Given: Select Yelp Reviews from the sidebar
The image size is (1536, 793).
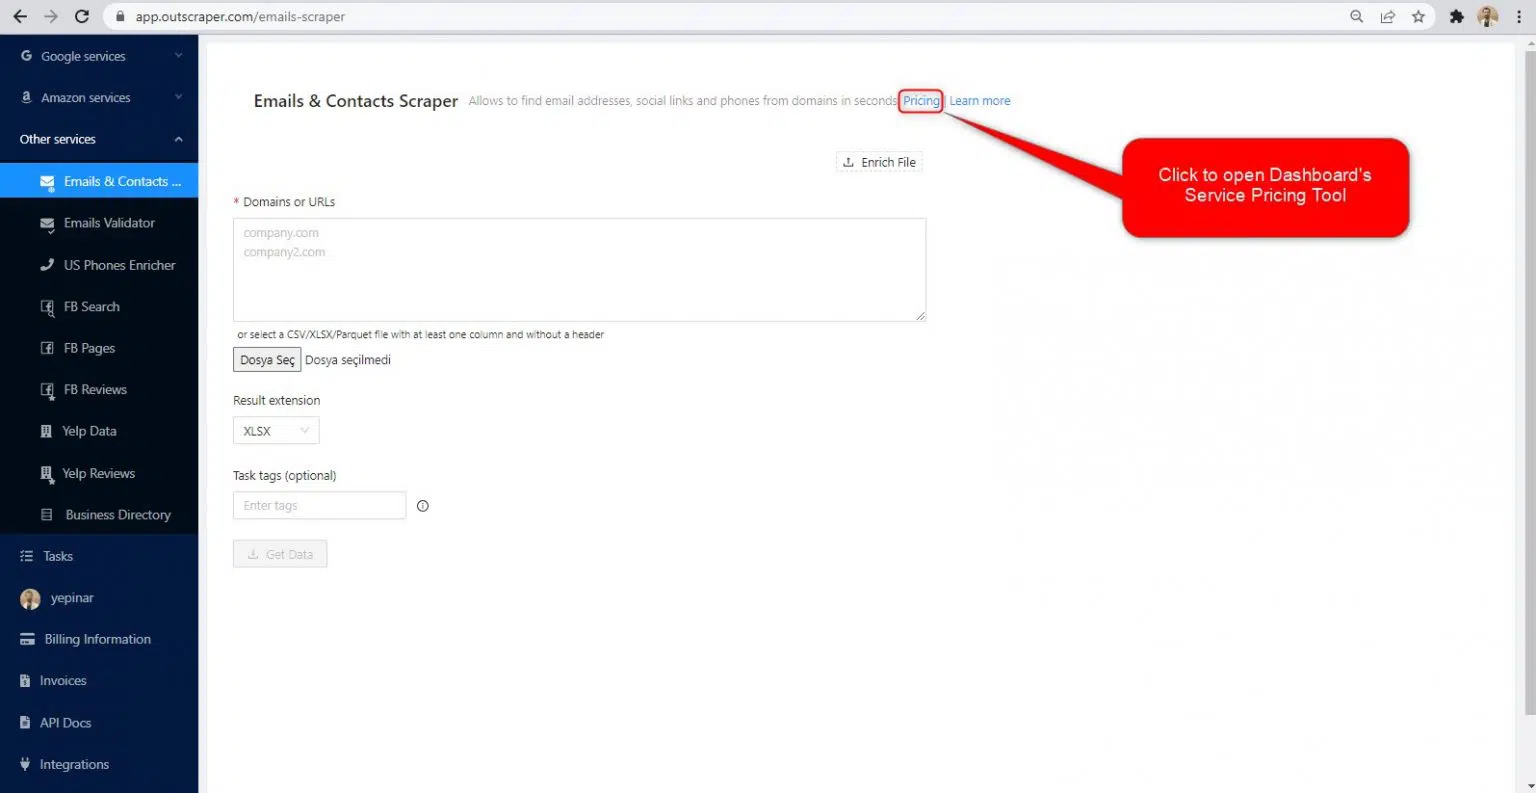Looking at the screenshot, I should pyautogui.click(x=98, y=473).
